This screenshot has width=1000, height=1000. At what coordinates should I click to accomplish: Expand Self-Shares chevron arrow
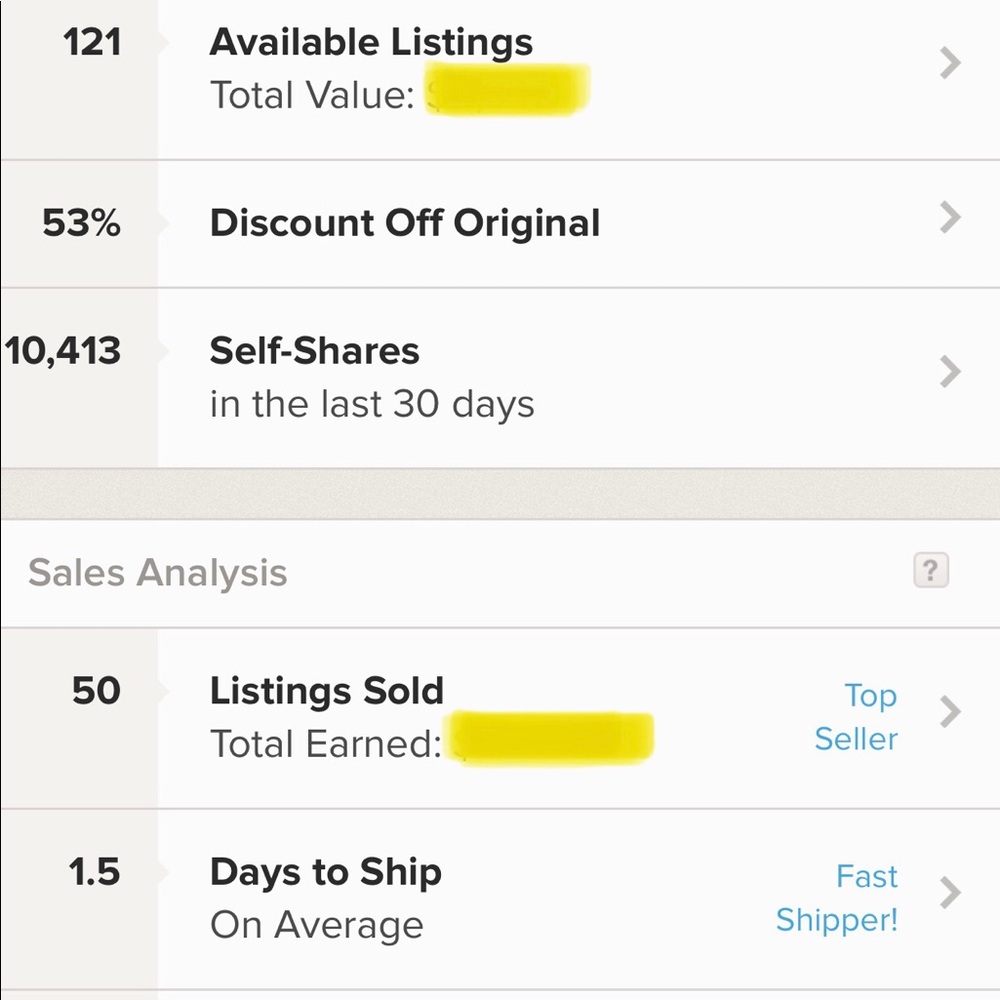coord(950,372)
